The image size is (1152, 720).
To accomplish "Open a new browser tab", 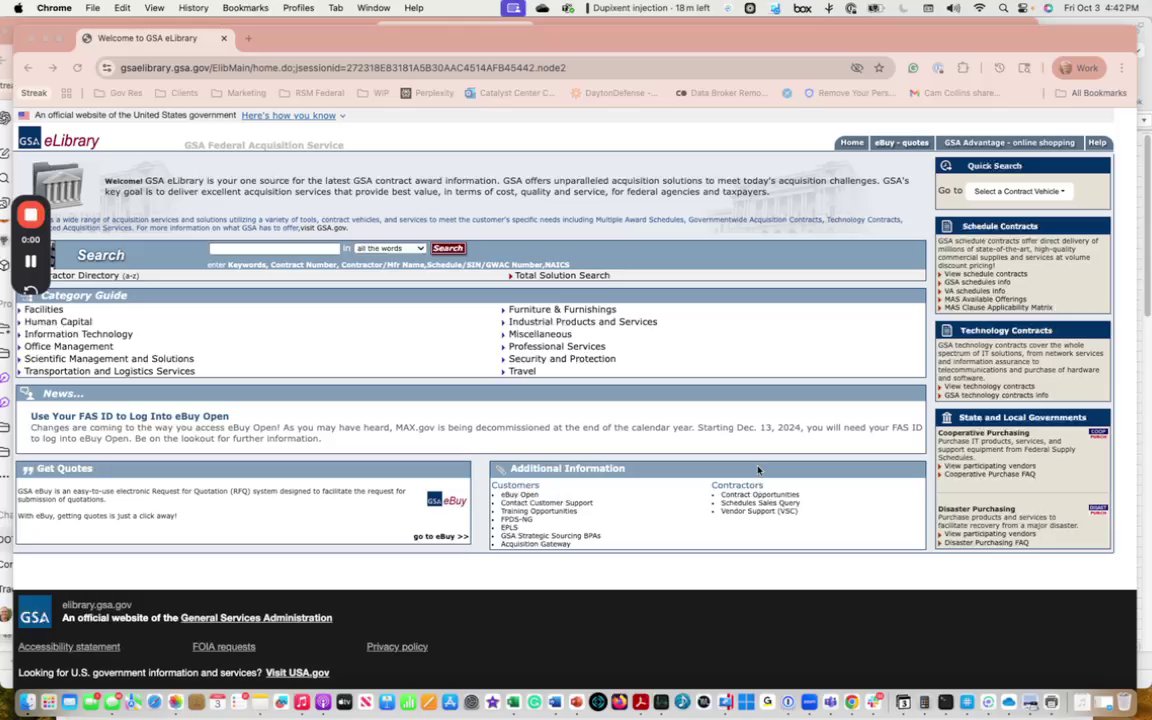I will [248, 38].
